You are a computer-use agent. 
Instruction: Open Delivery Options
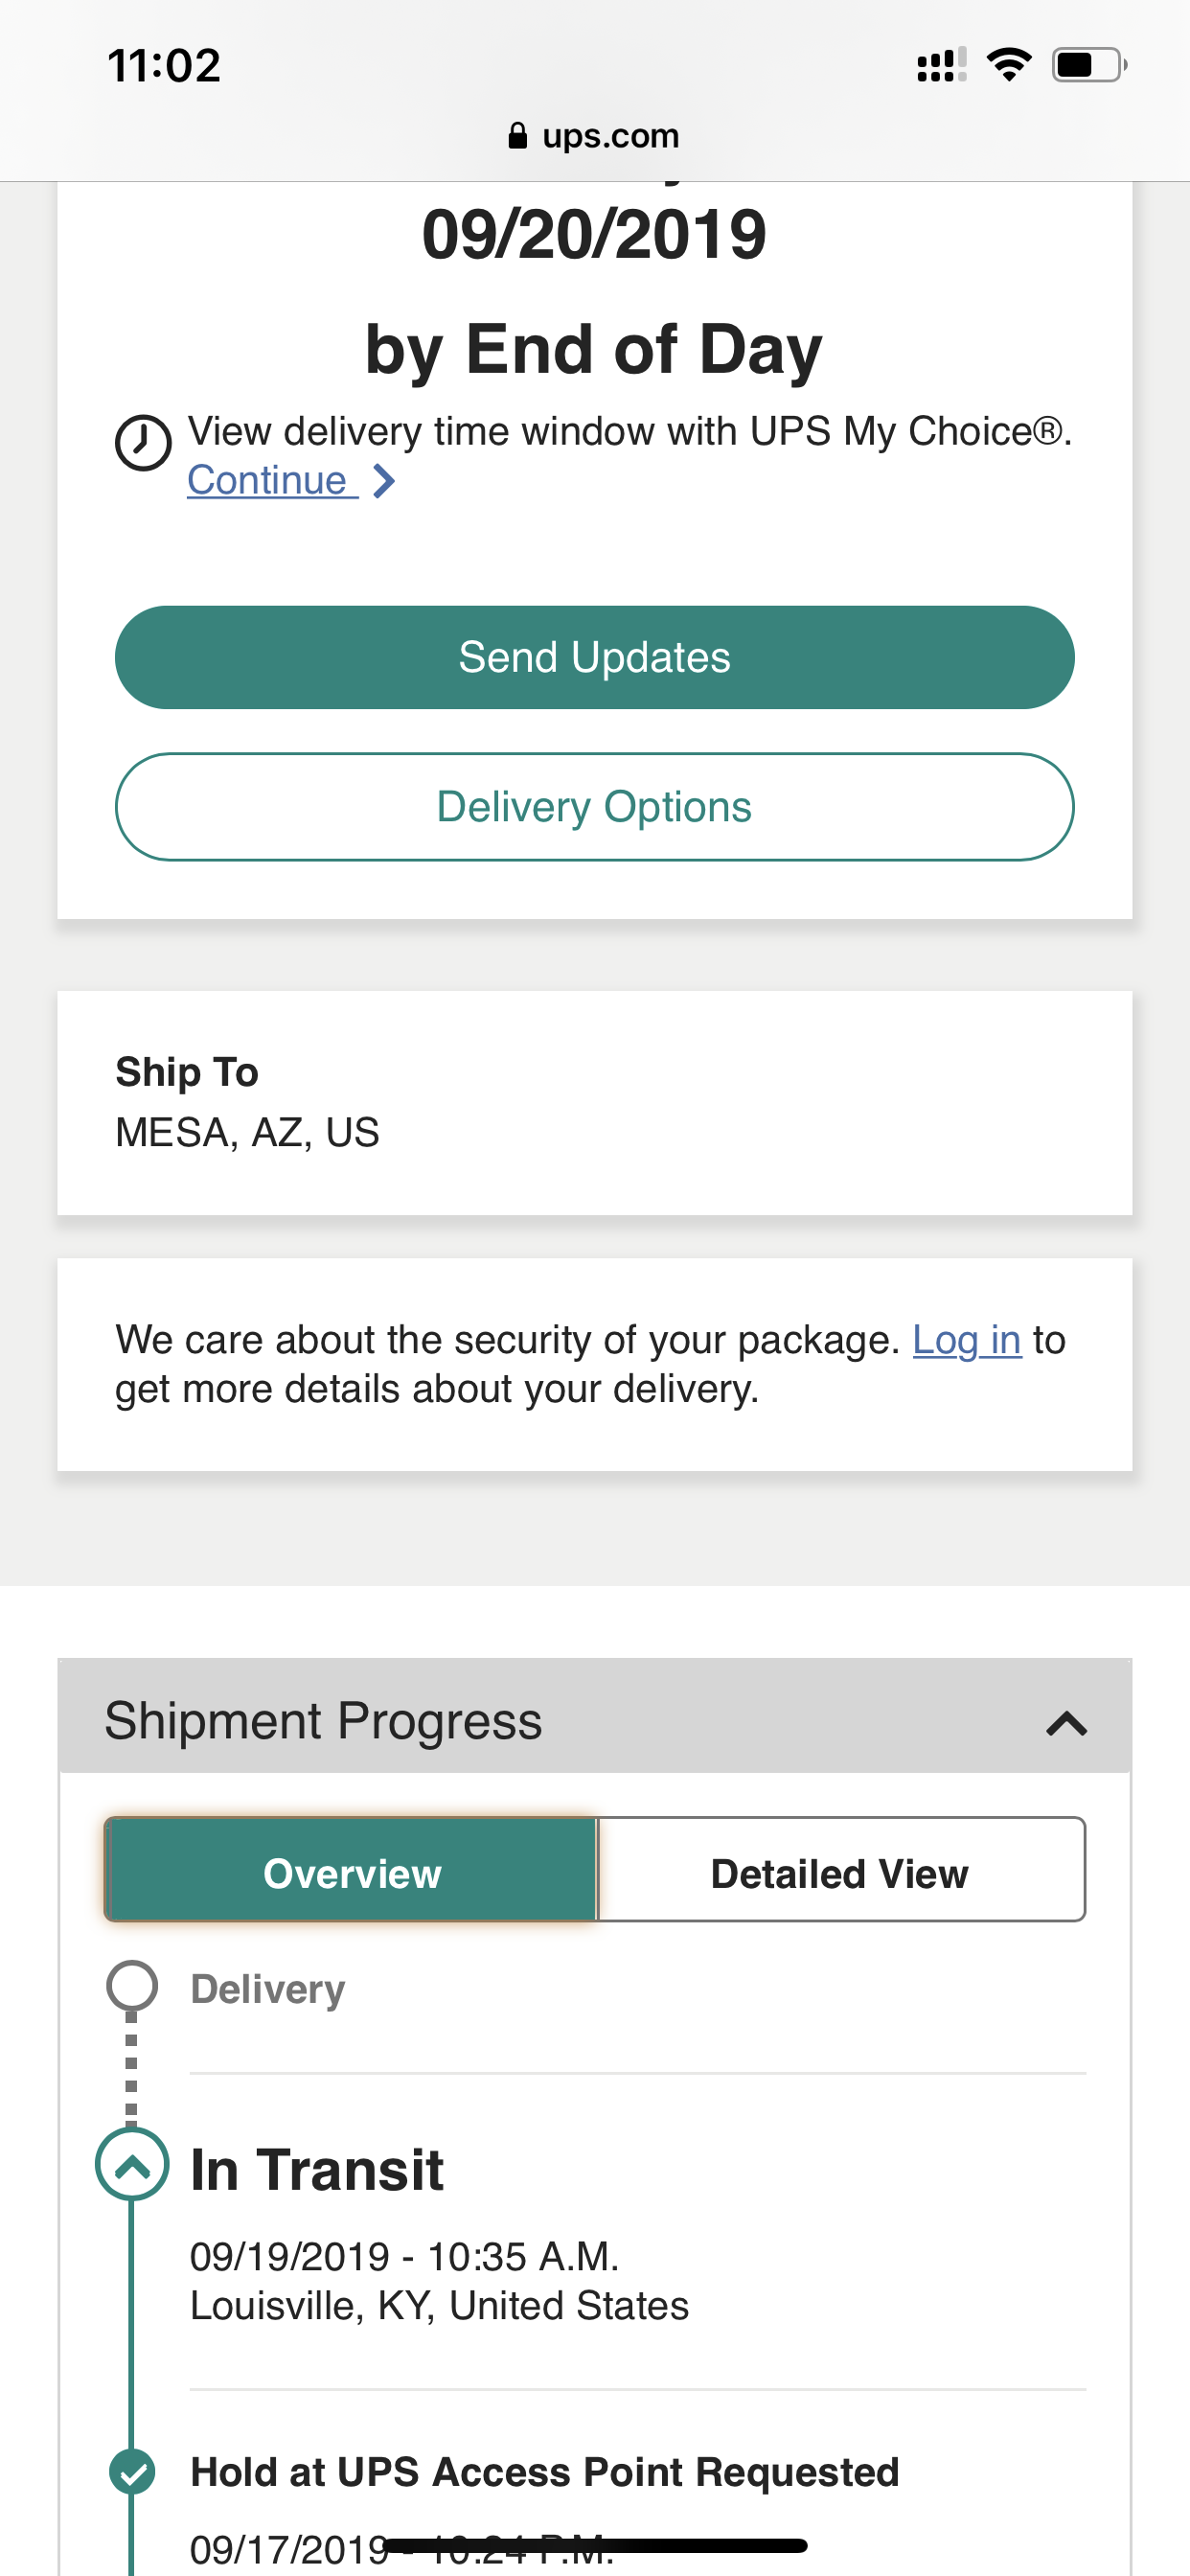tap(595, 807)
